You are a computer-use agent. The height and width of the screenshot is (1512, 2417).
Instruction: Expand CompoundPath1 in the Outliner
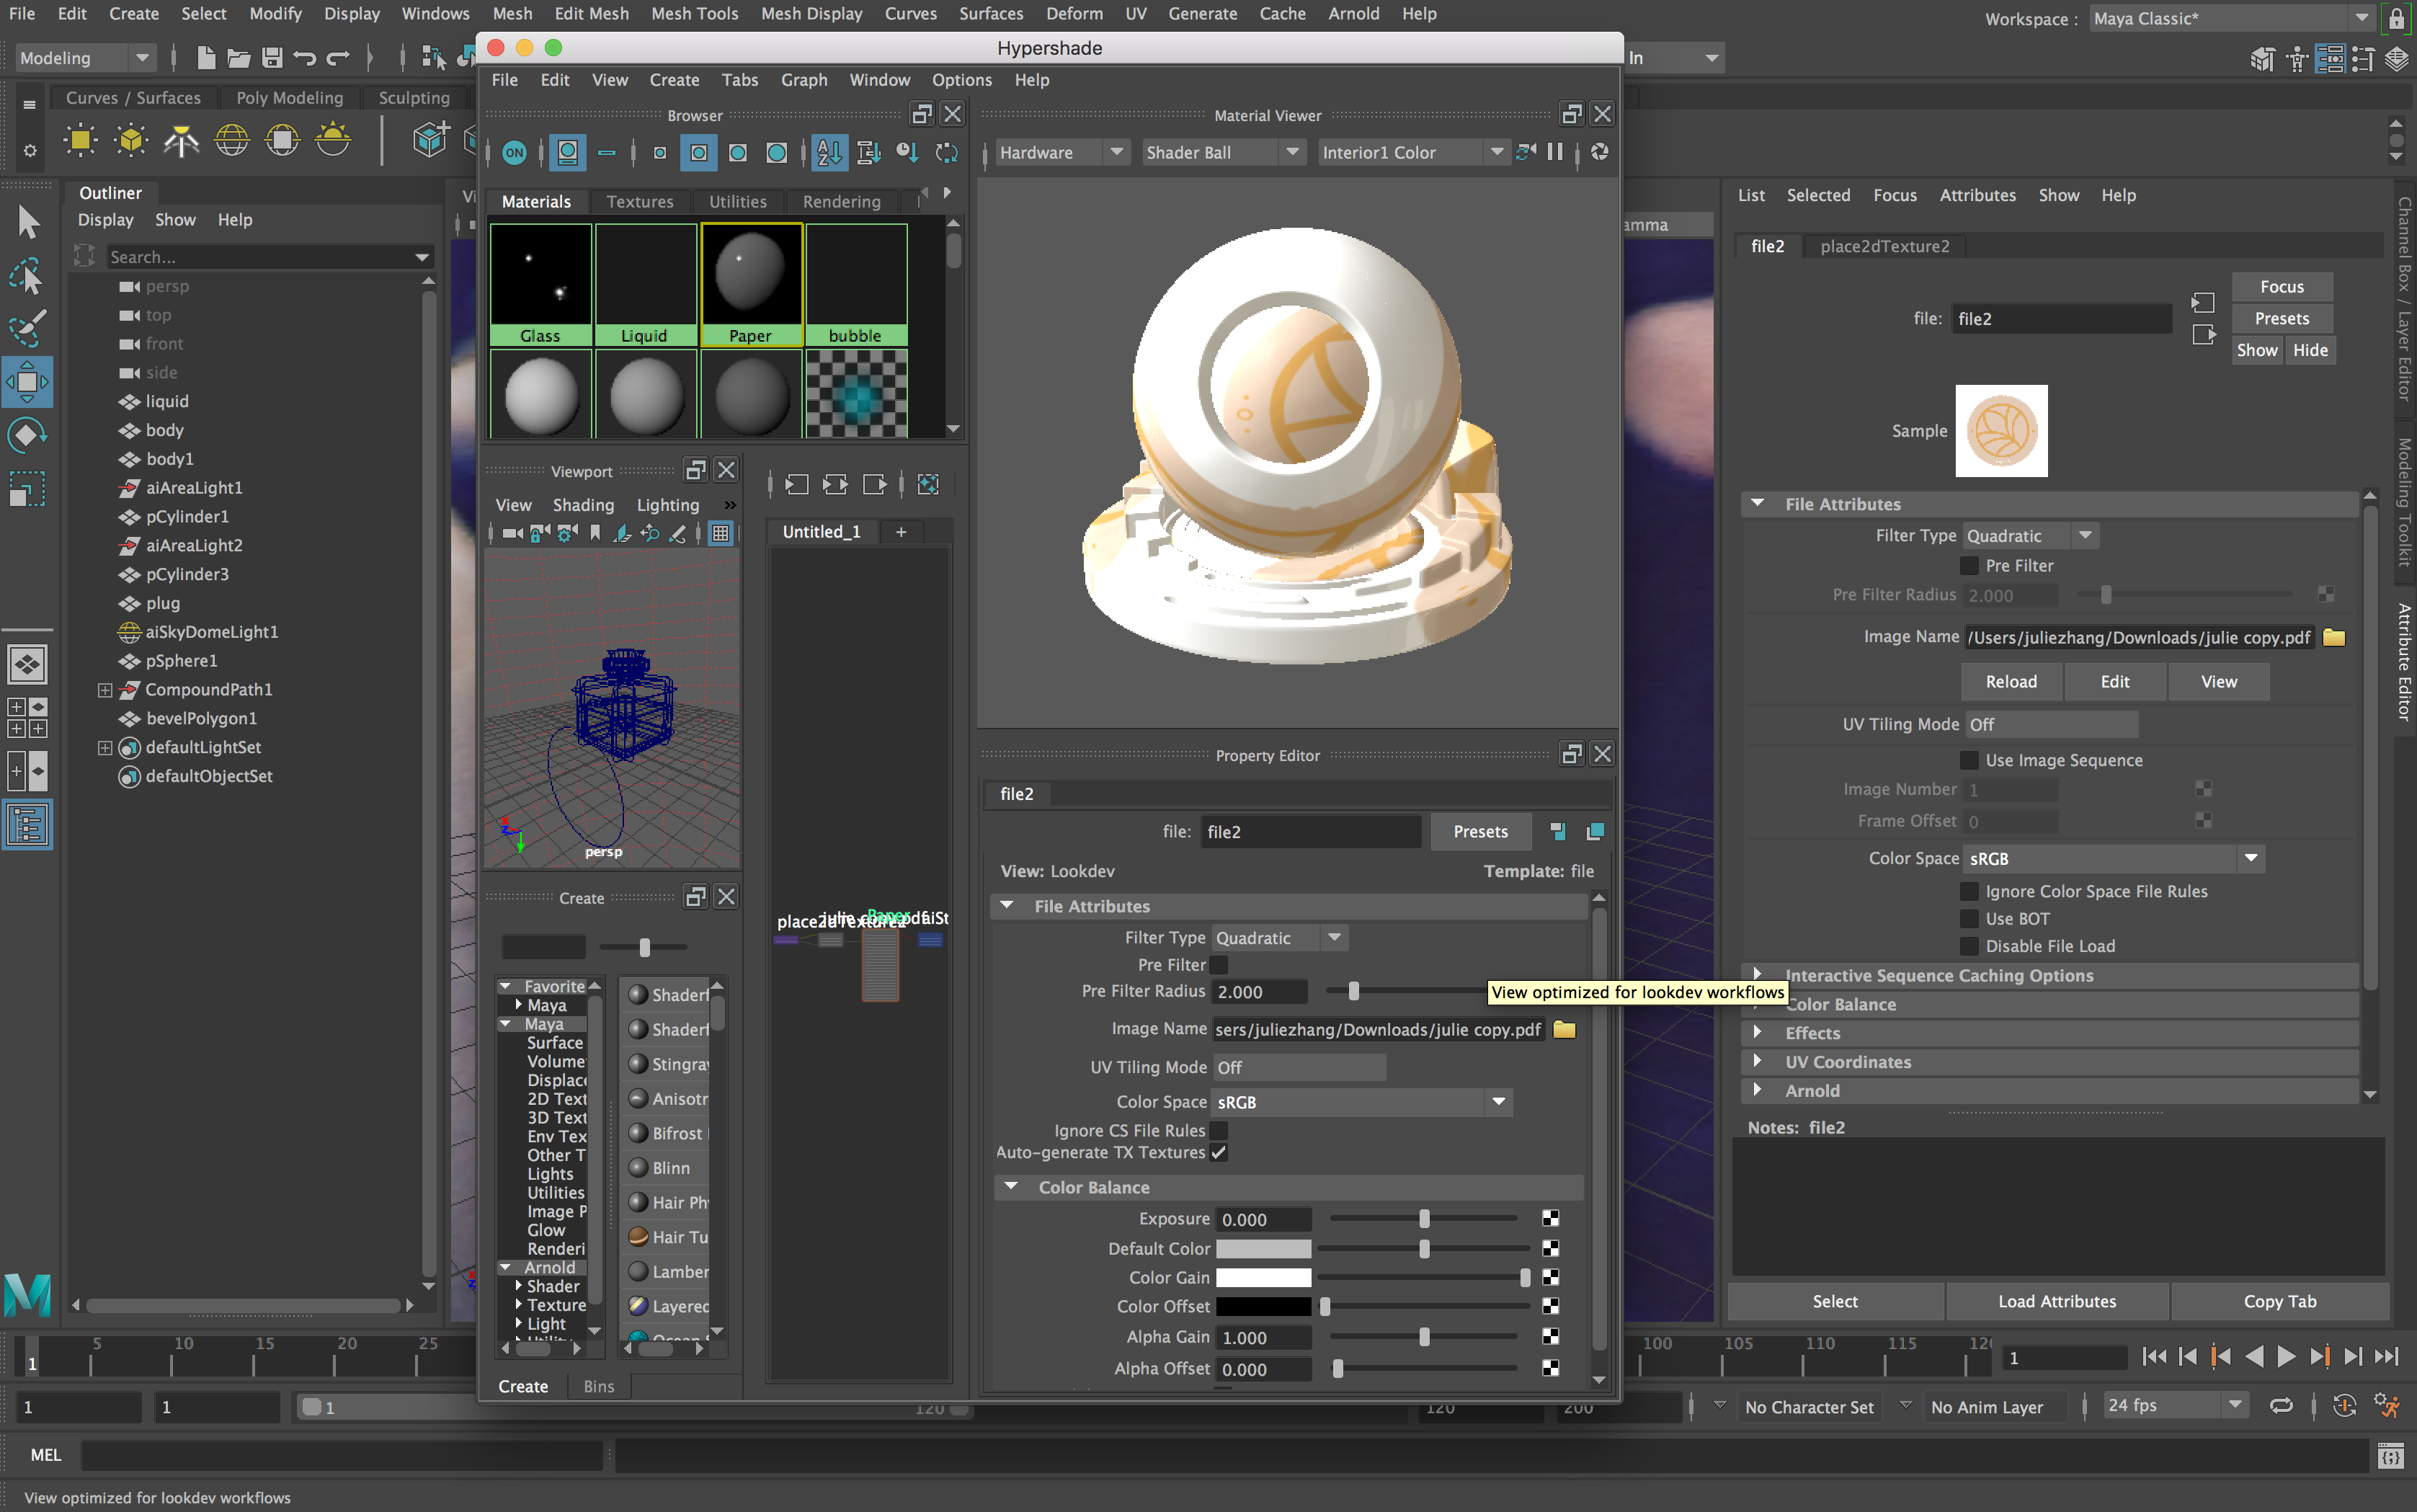pyautogui.click(x=105, y=689)
